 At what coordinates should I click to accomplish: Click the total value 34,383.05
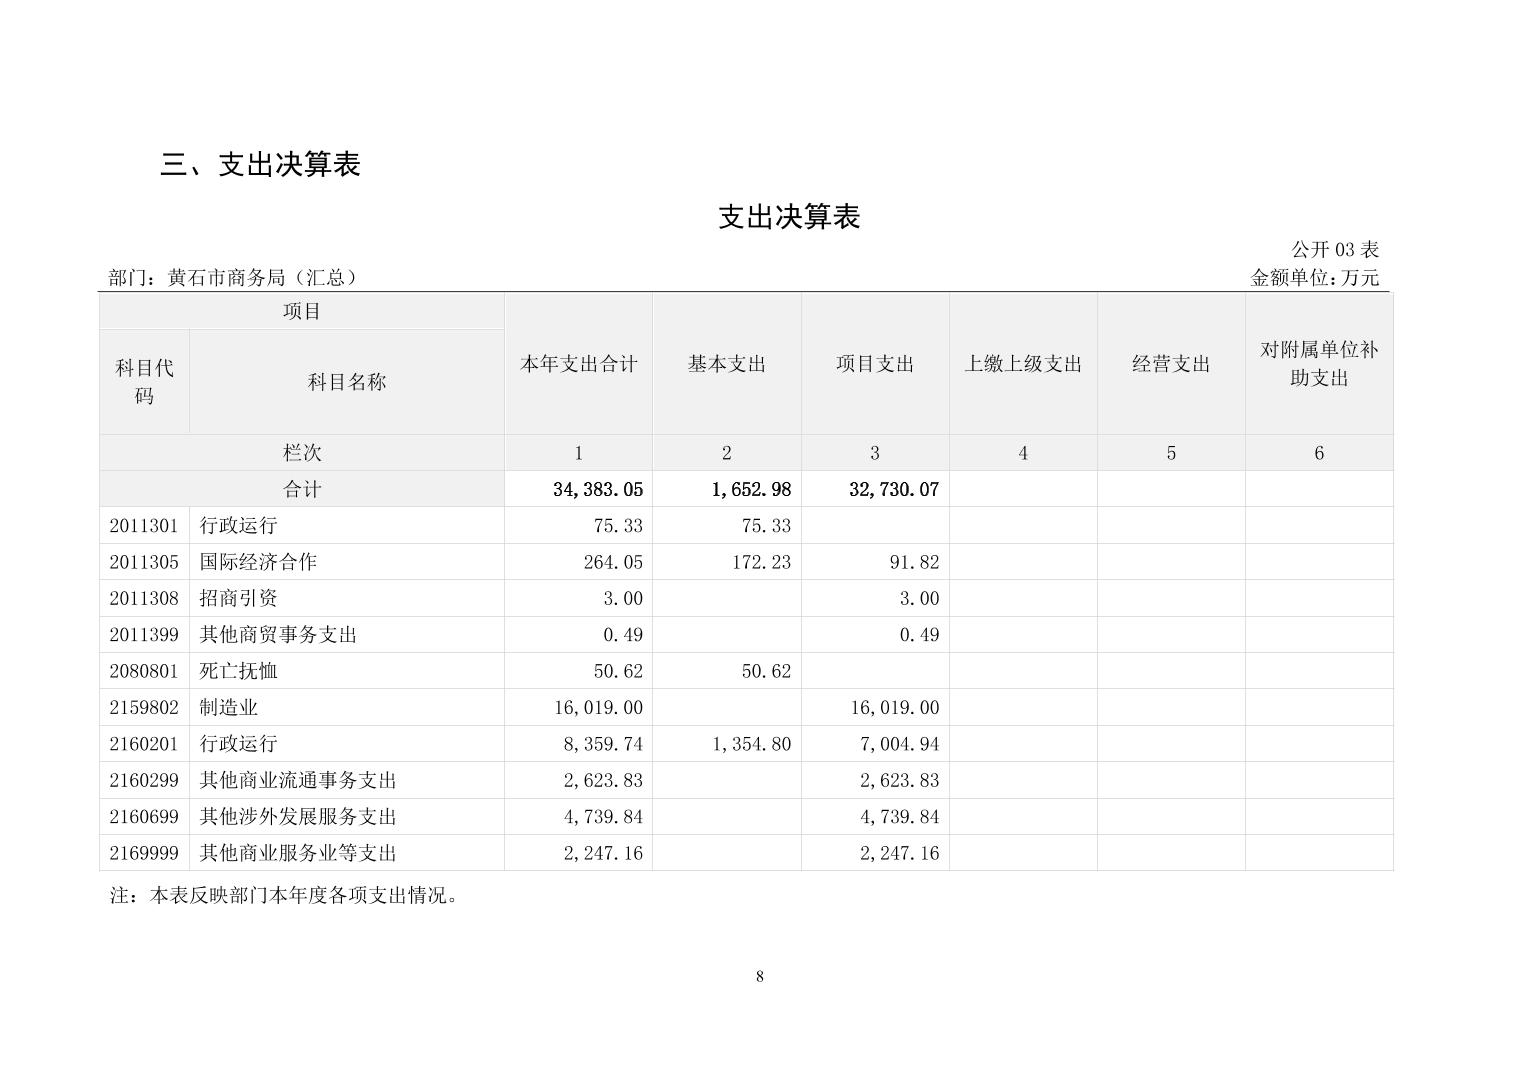pyautogui.click(x=598, y=489)
